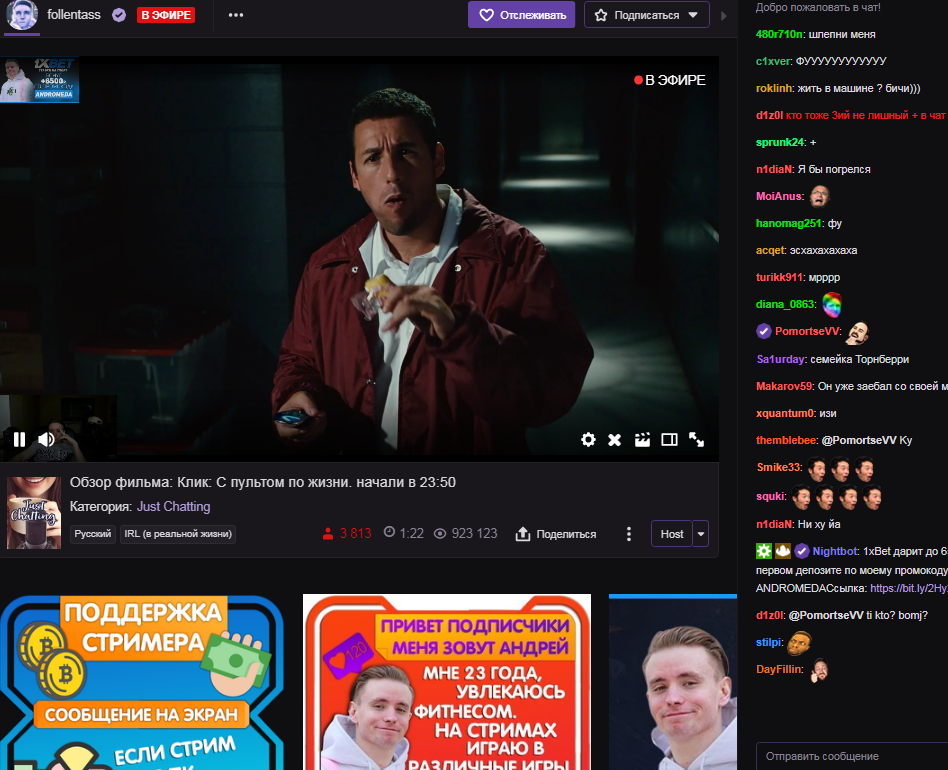This screenshot has height=770, width=948.
Task: Expand the Host dropdown arrow
Action: point(701,534)
